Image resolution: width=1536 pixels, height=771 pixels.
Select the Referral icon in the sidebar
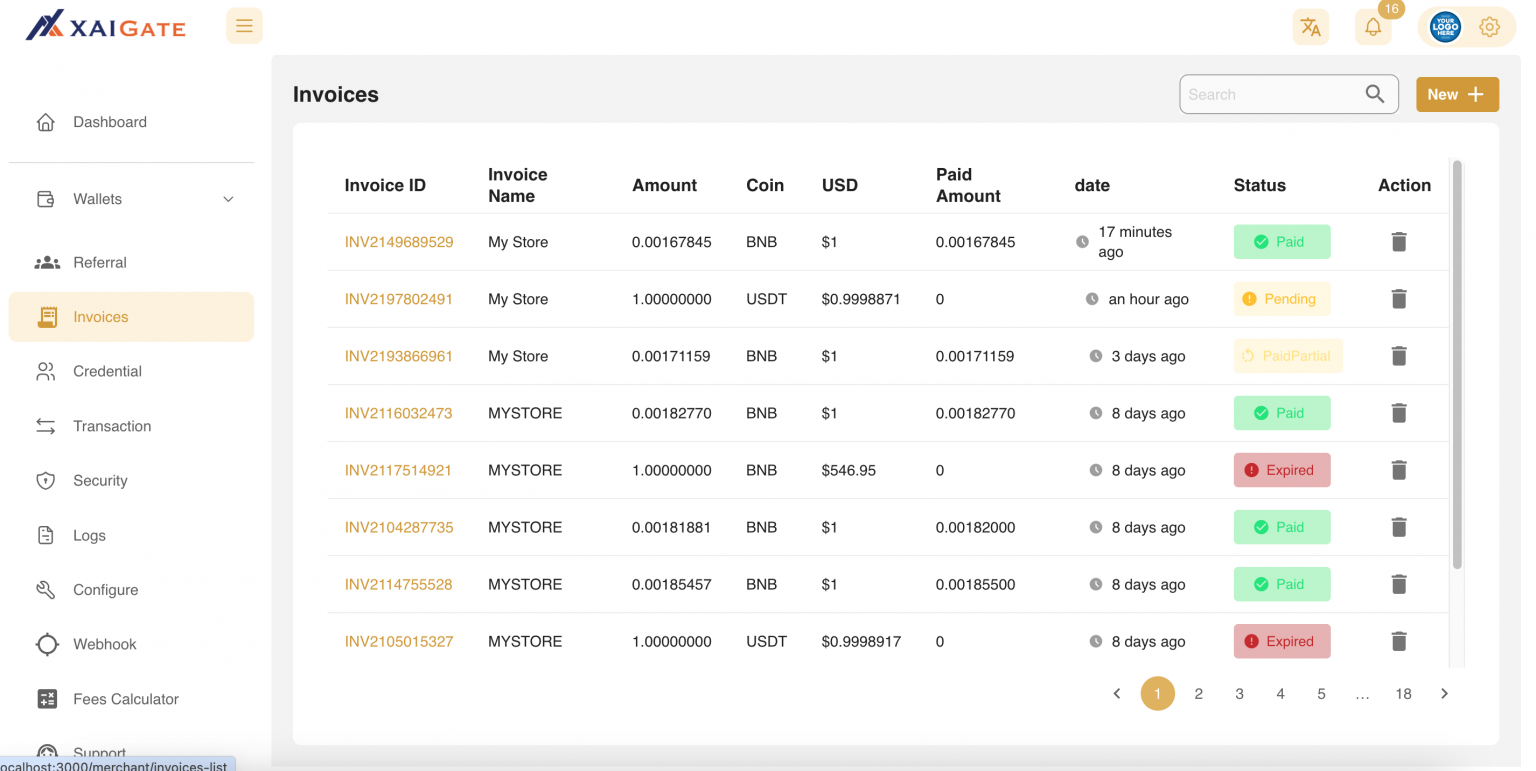(x=45, y=262)
